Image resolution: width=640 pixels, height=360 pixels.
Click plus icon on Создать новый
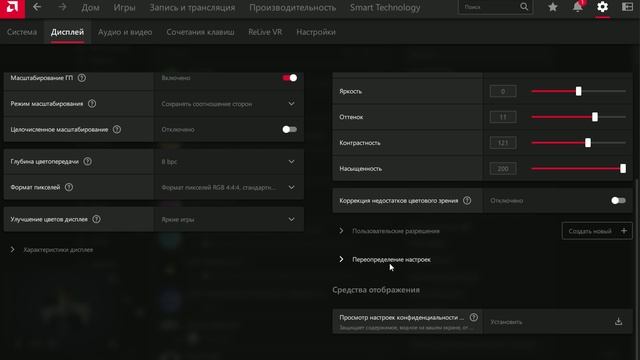click(x=624, y=231)
